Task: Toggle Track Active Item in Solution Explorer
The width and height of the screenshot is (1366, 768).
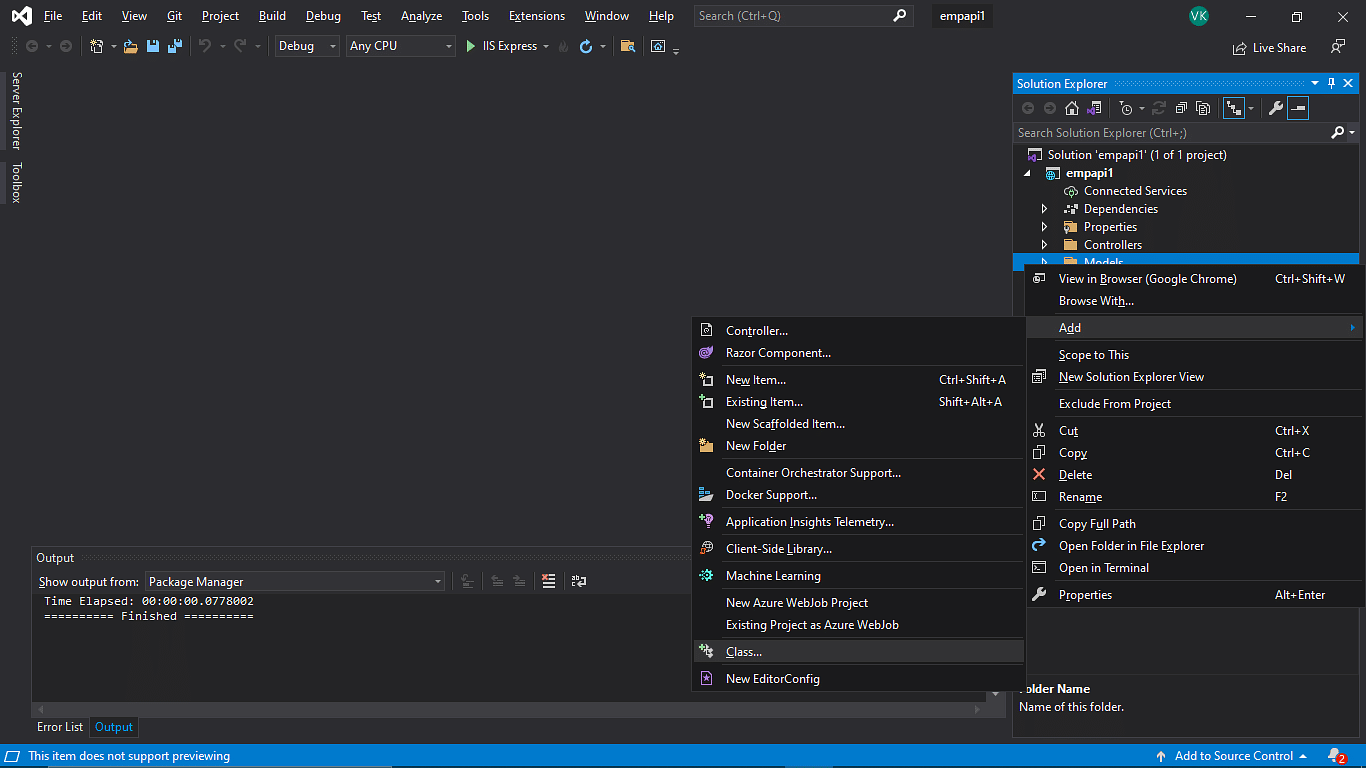Action: tap(1234, 108)
